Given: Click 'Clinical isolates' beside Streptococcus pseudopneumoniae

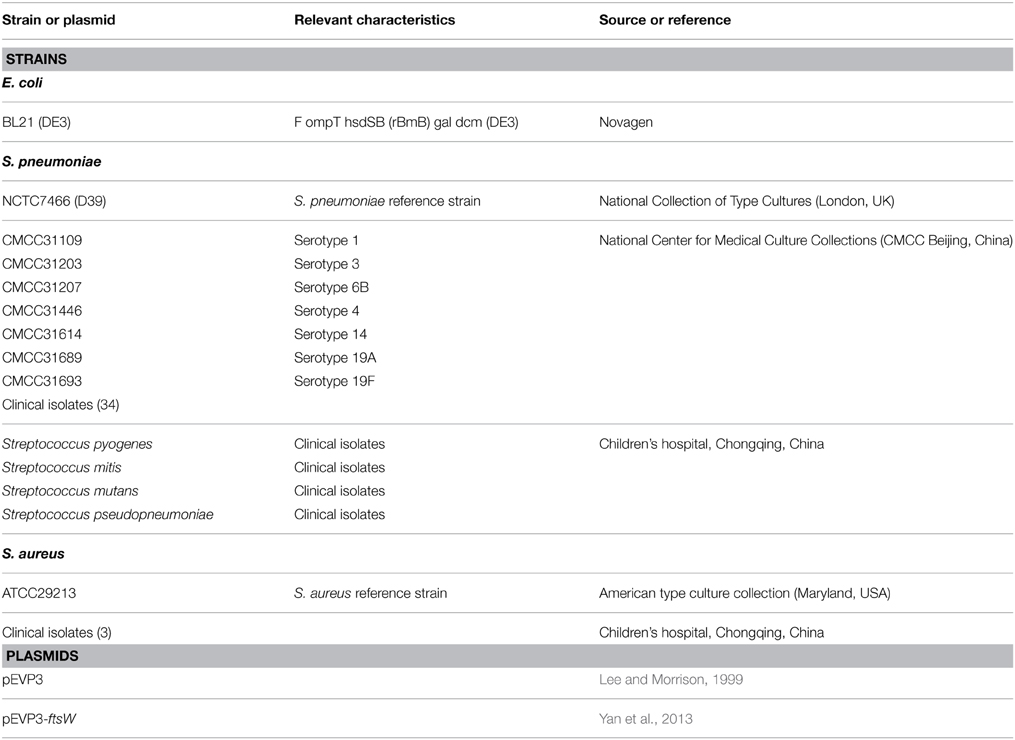Looking at the screenshot, I should [339, 515].
